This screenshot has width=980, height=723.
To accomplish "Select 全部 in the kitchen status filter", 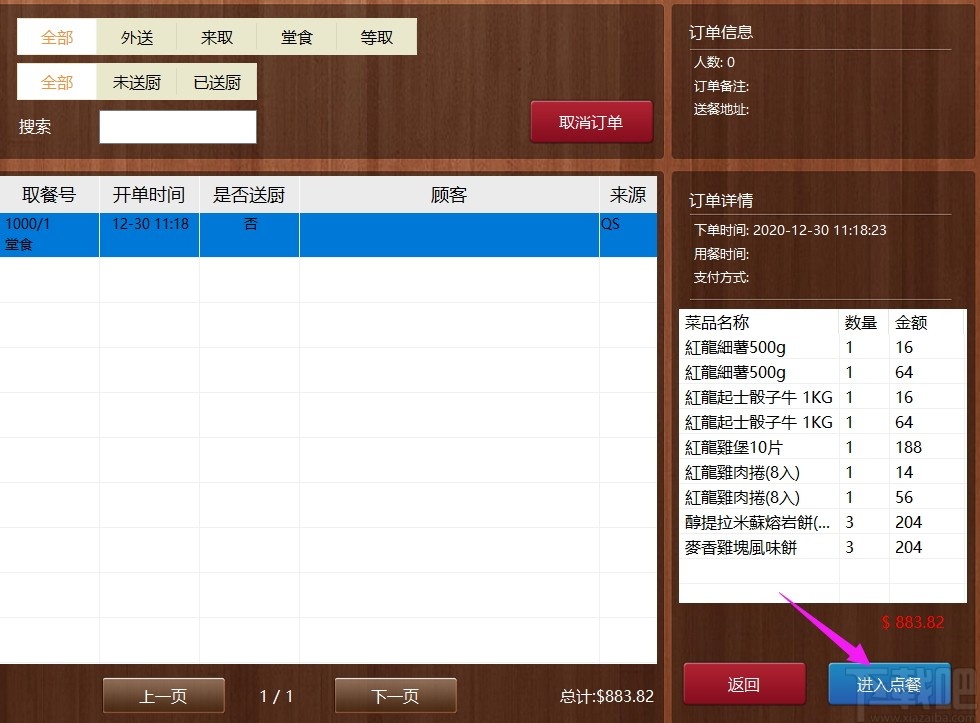I will click(x=57, y=82).
